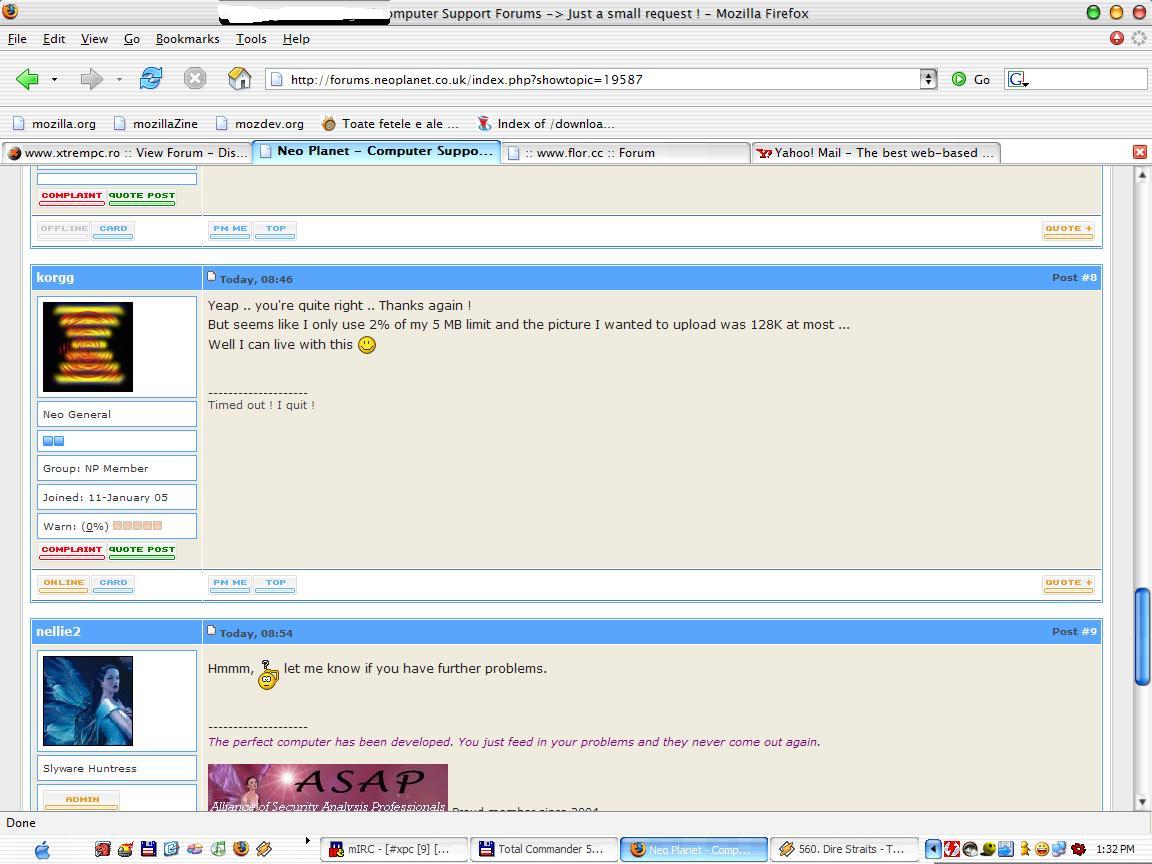Click OFFLINE status button in top post
1152x864 pixels.
tap(64, 229)
